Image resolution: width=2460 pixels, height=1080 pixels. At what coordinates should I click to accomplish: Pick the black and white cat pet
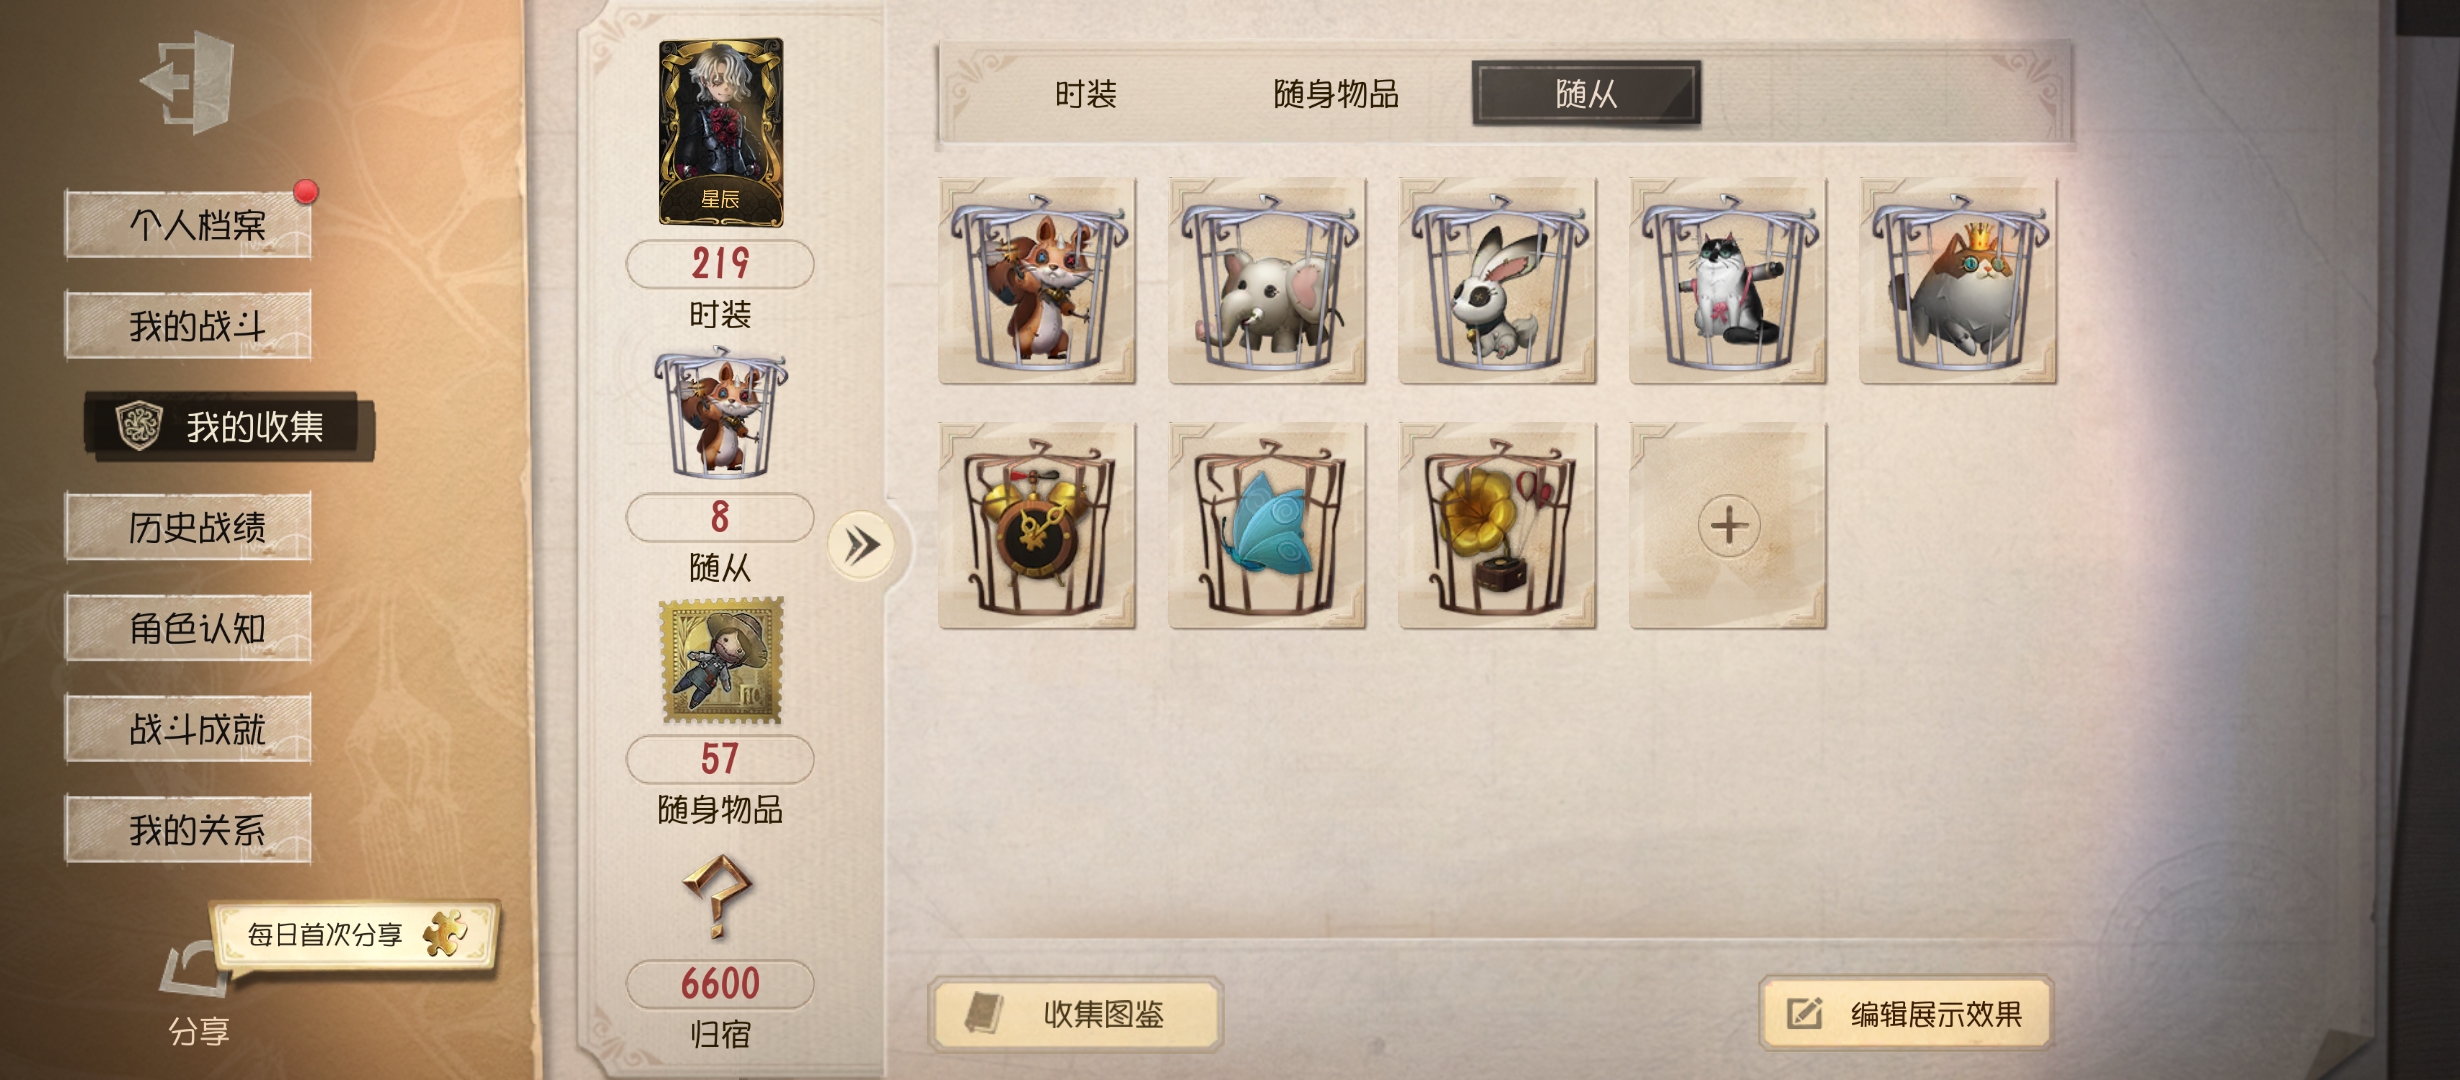click(1728, 281)
